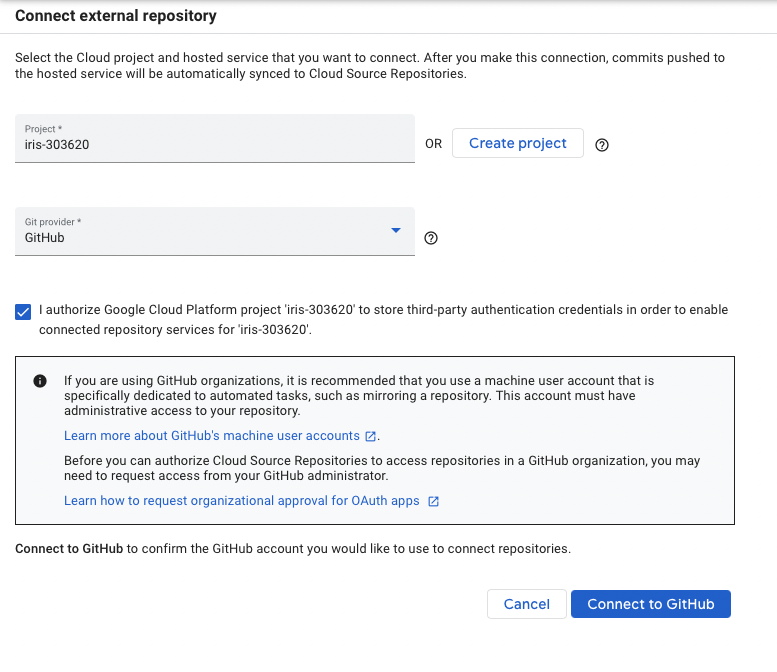Screen dimensions: 777x672
Task: Click Connect to GitHub button
Action: point(651,604)
